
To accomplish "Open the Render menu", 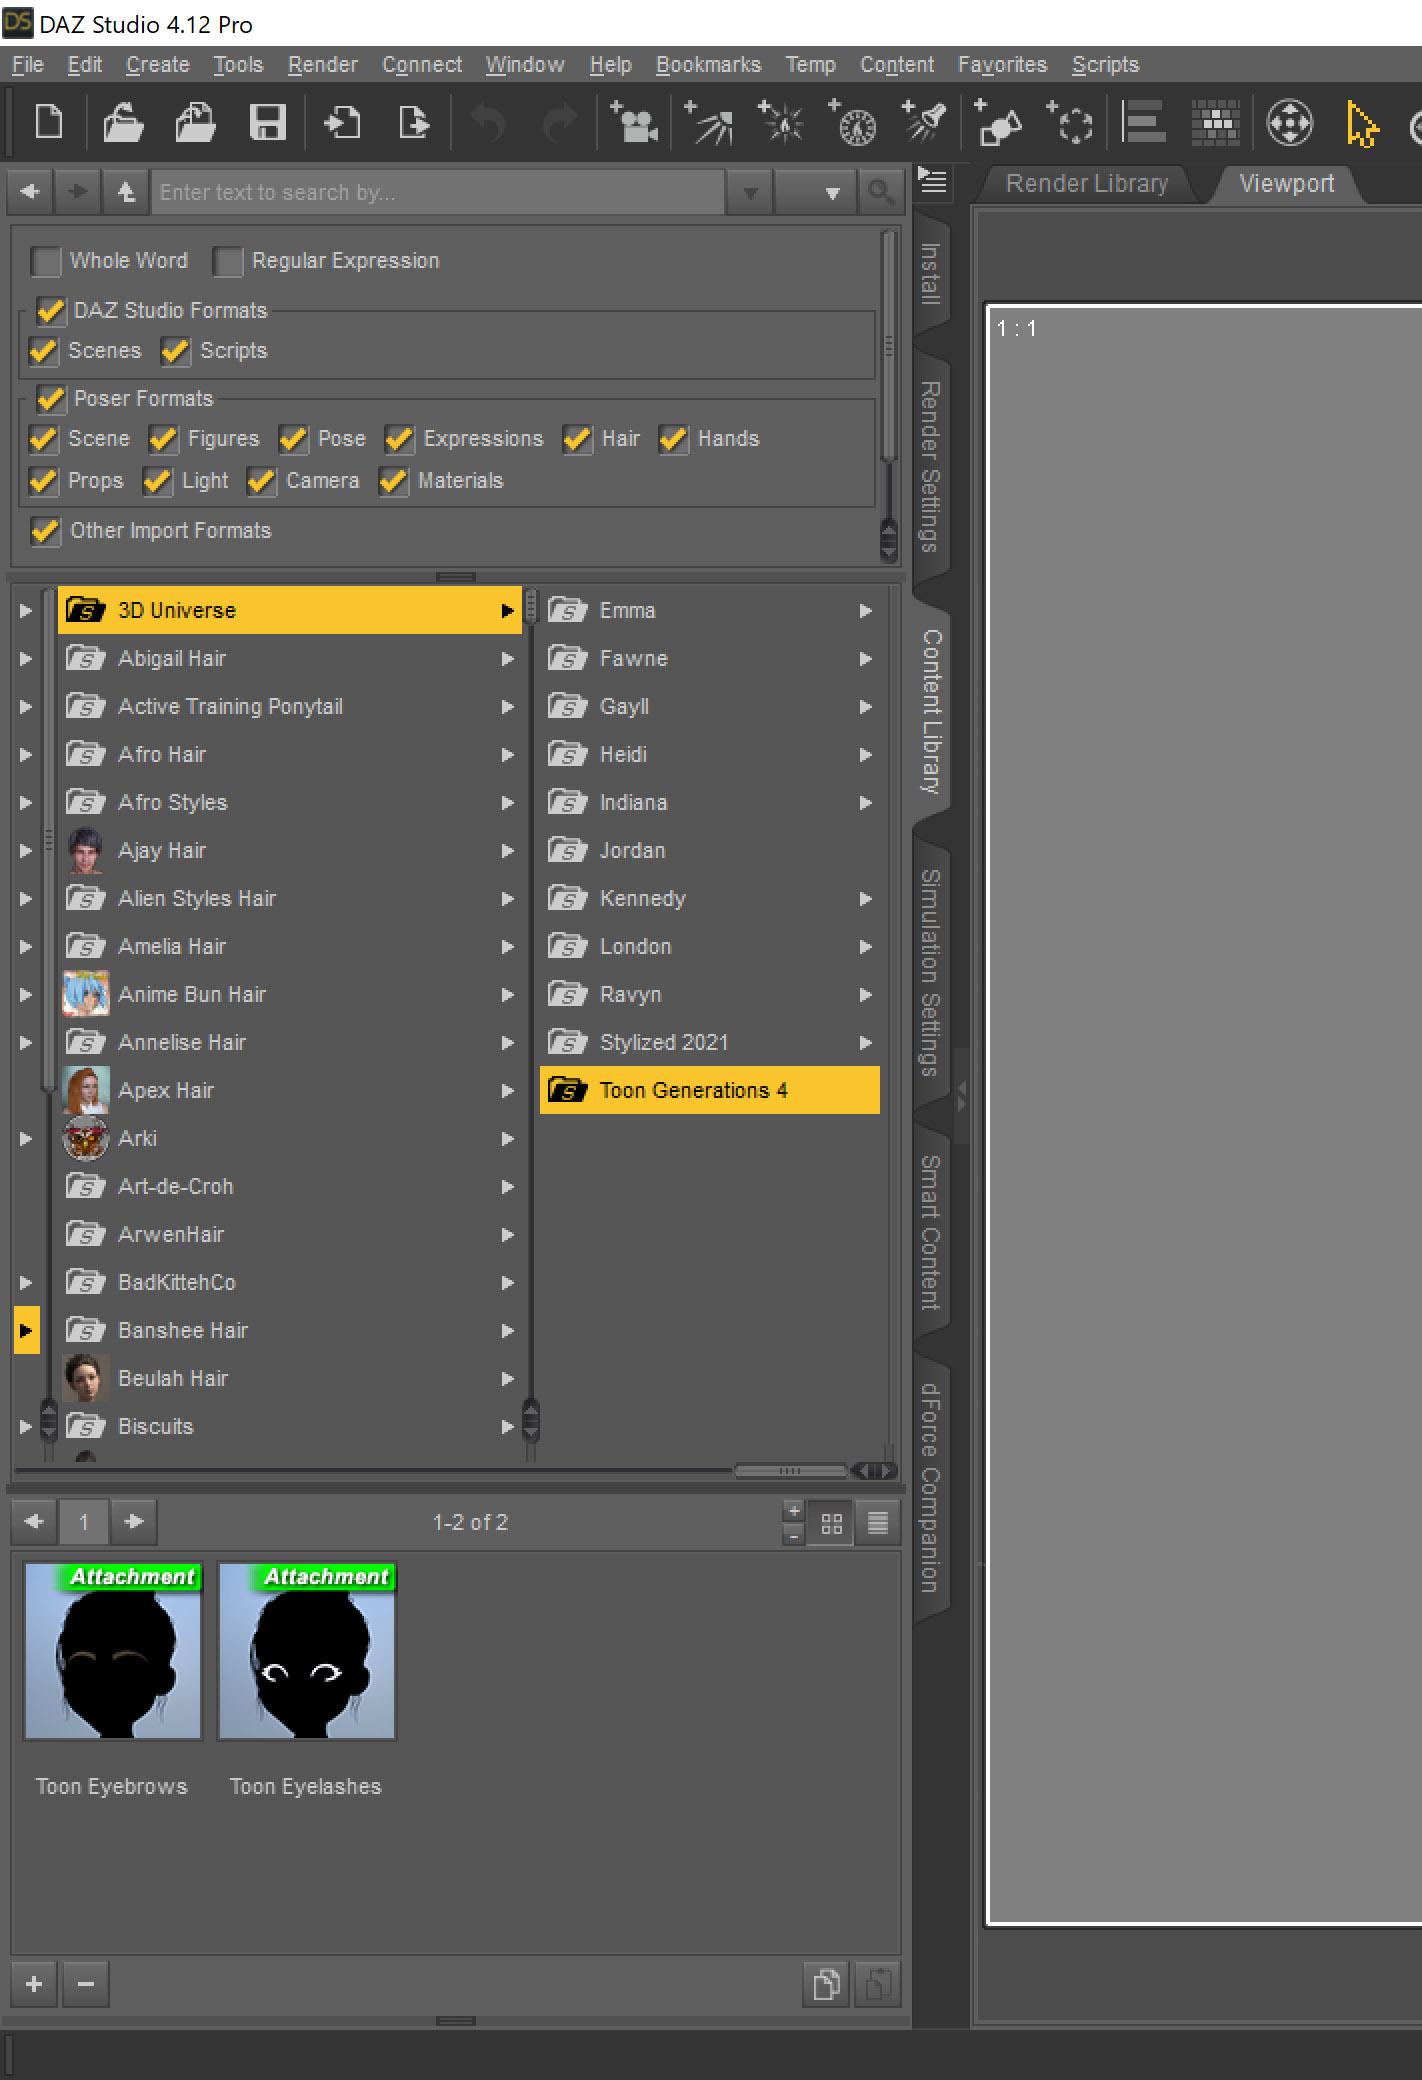I will point(322,65).
